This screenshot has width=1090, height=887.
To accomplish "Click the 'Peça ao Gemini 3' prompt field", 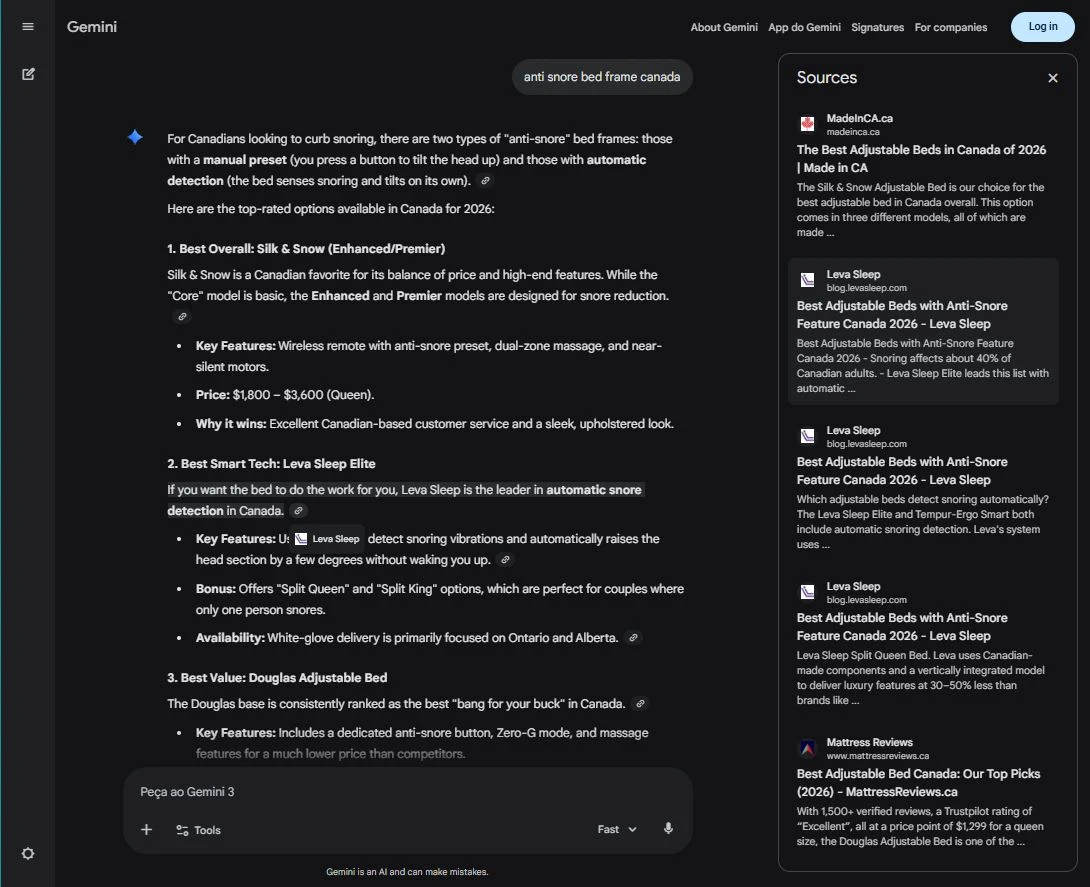I will pos(407,792).
